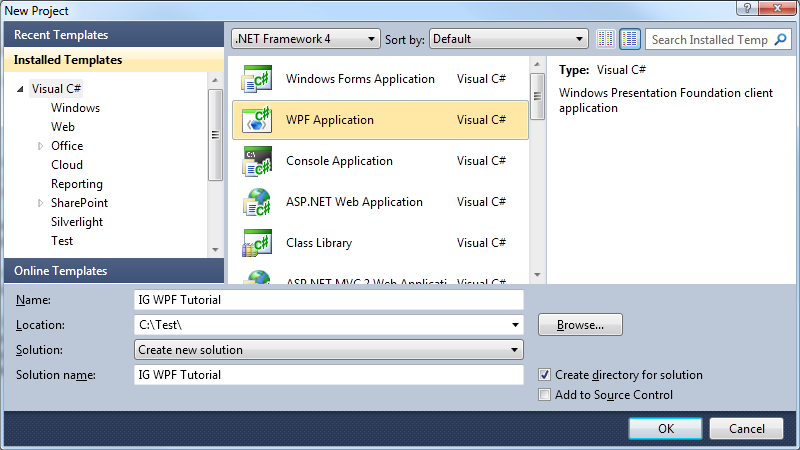Click the search magnifier icon
This screenshot has width=800, height=450.
click(781, 39)
